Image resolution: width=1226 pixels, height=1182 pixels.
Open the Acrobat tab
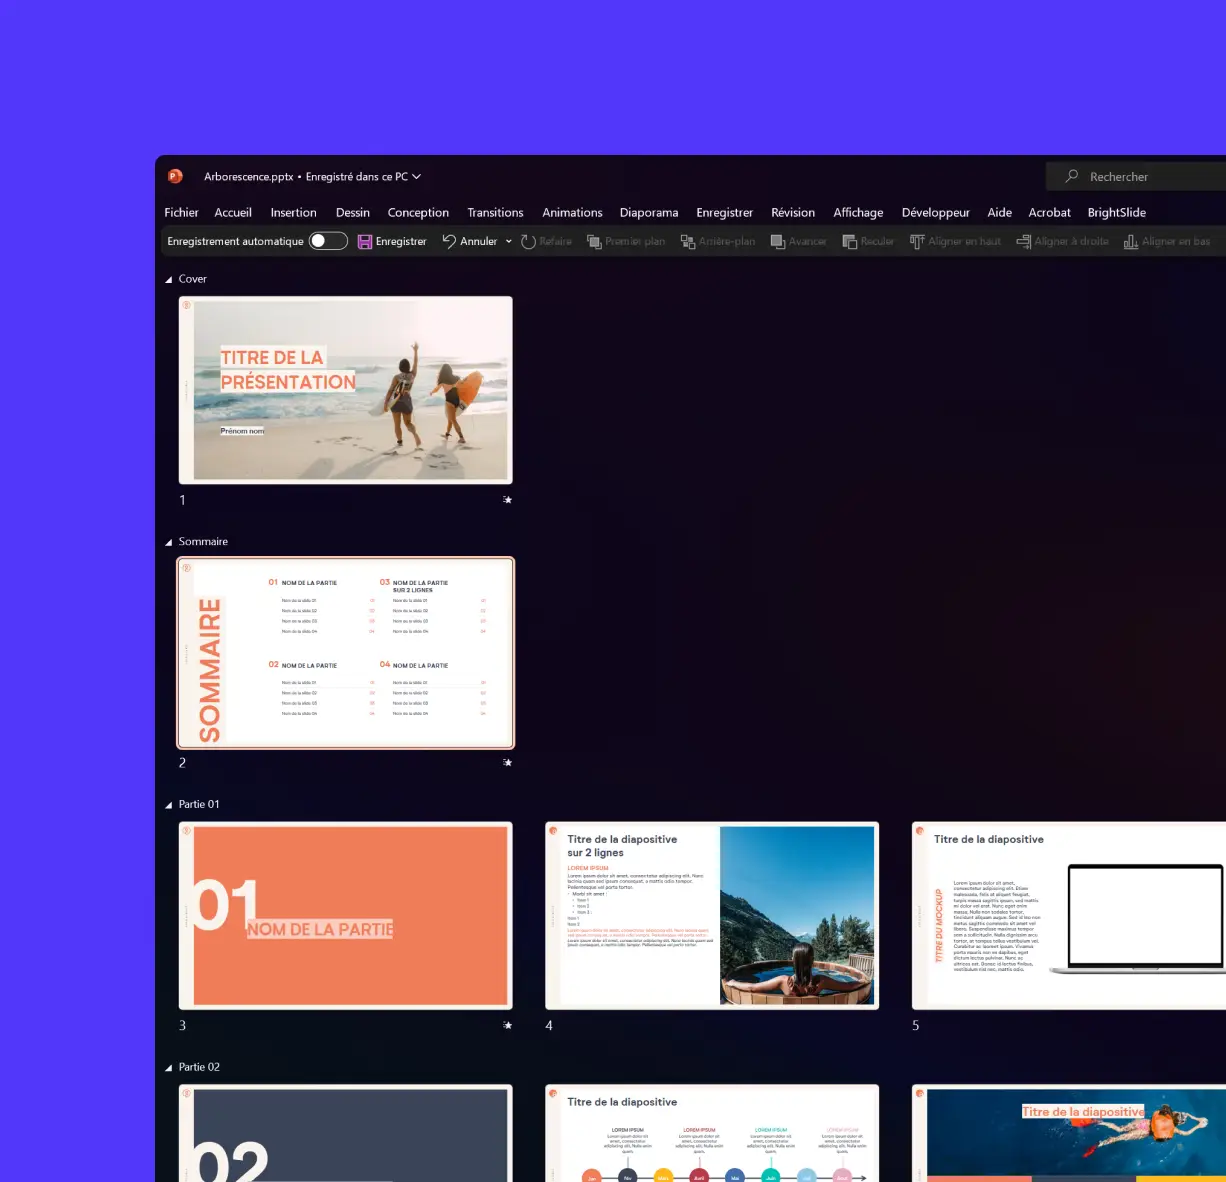pyautogui.click(x=1049, y=212)
